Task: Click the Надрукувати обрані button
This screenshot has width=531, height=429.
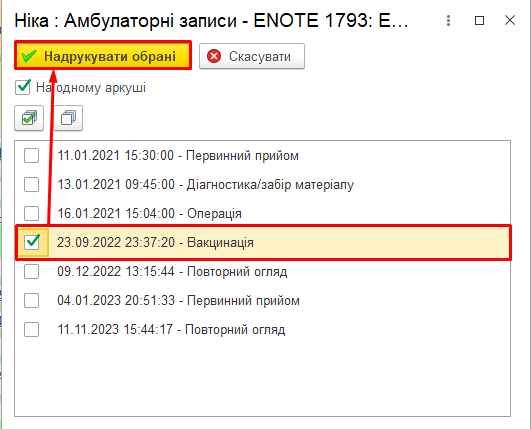Action: click(103, 56)
